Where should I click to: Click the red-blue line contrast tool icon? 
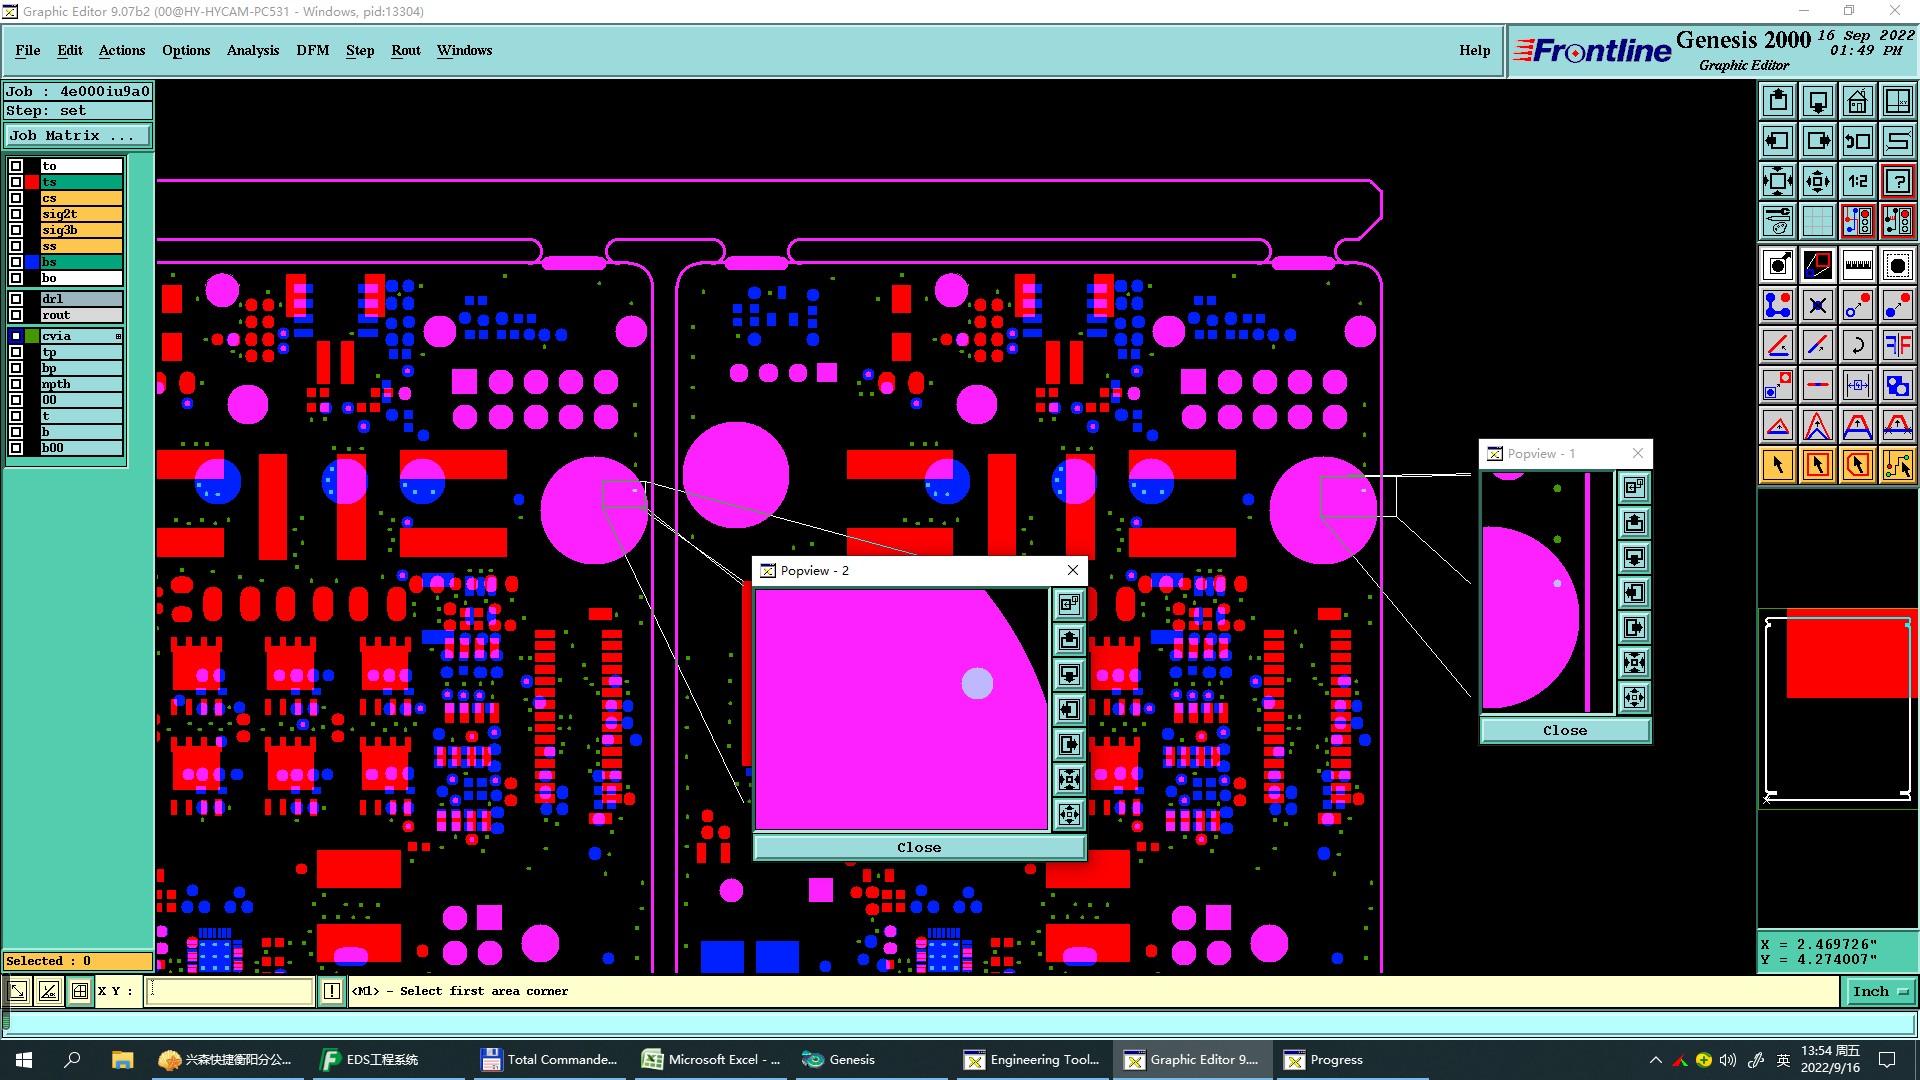click(x=1818, y=265)
